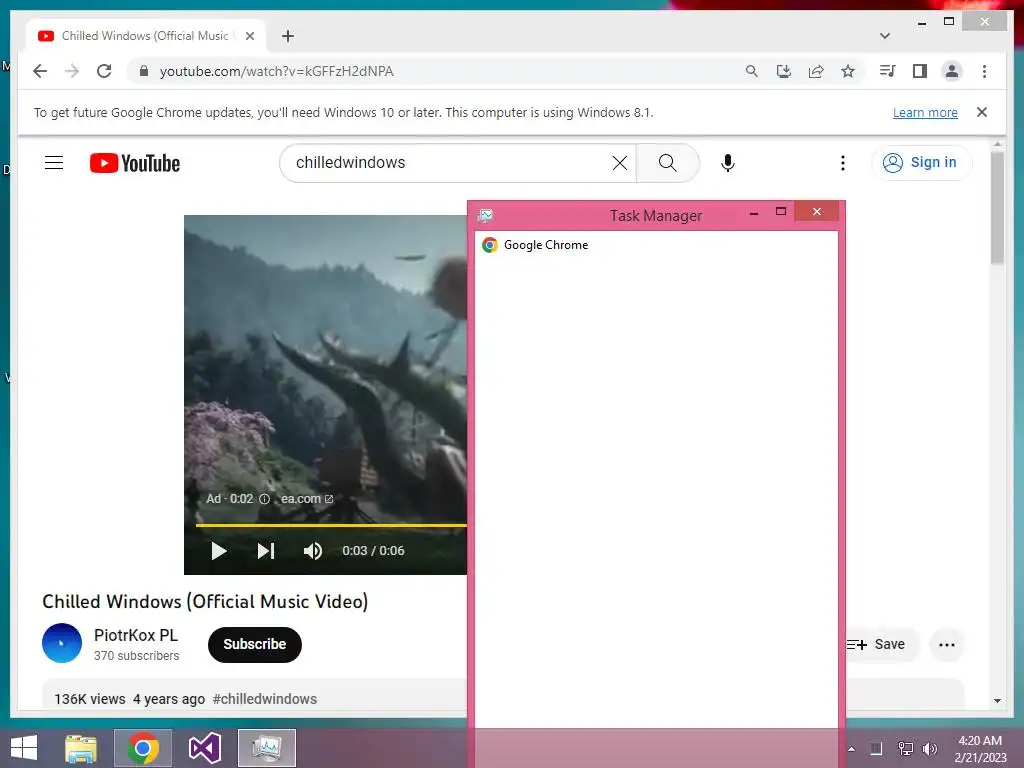Click the scrollbar down arrow
Viewport: 1024px width, 768px height.
[x=997, y=701]
